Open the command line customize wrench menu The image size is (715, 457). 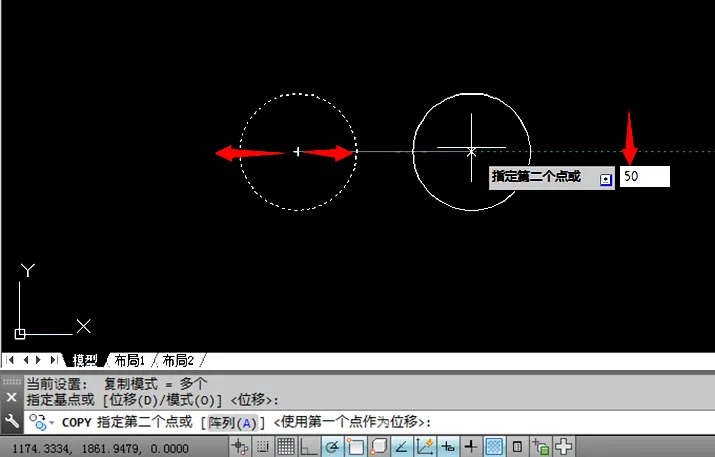pos(12,422)
